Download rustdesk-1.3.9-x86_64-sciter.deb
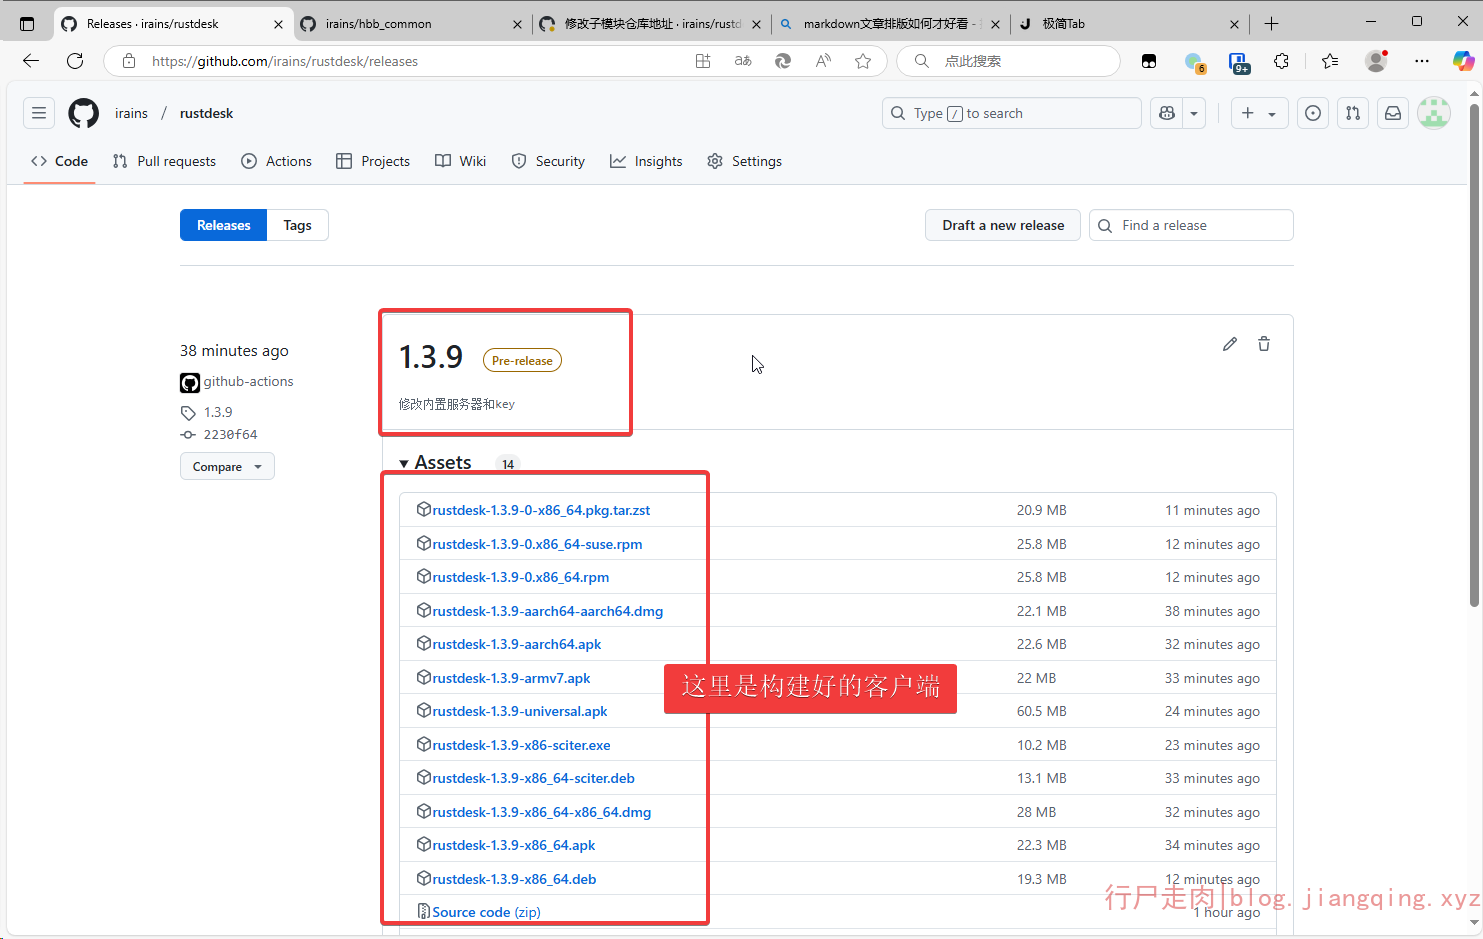This screenshot has height=939, width=1483. (x=533, y=778)
